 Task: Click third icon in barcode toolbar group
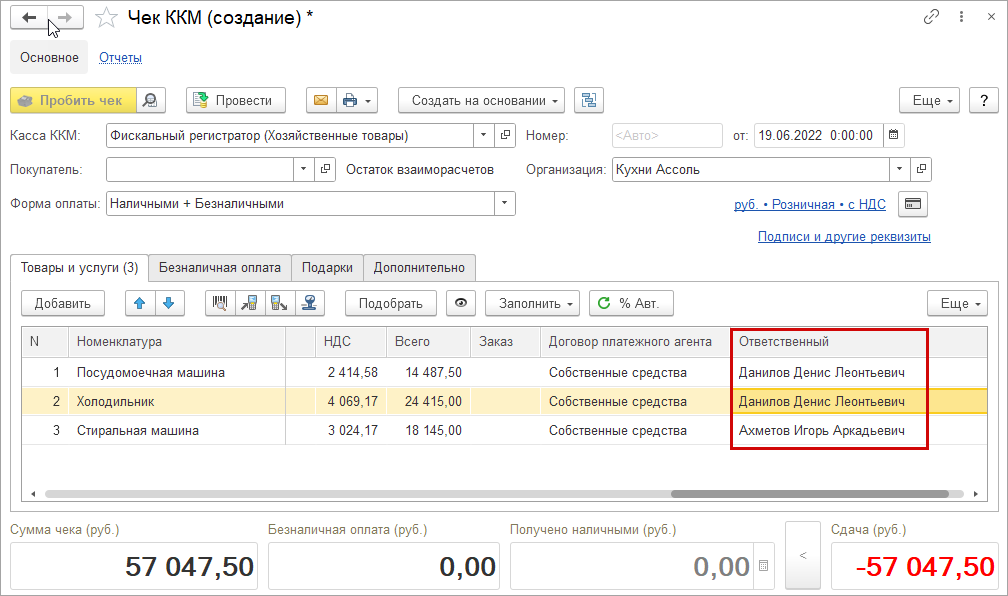pyautogui.click(x=280, y=303)
